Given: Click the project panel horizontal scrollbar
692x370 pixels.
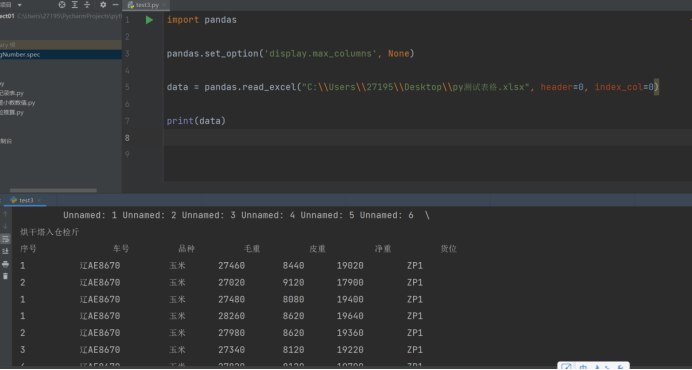Looking at the screenshot, I should (x=53, y=190).
